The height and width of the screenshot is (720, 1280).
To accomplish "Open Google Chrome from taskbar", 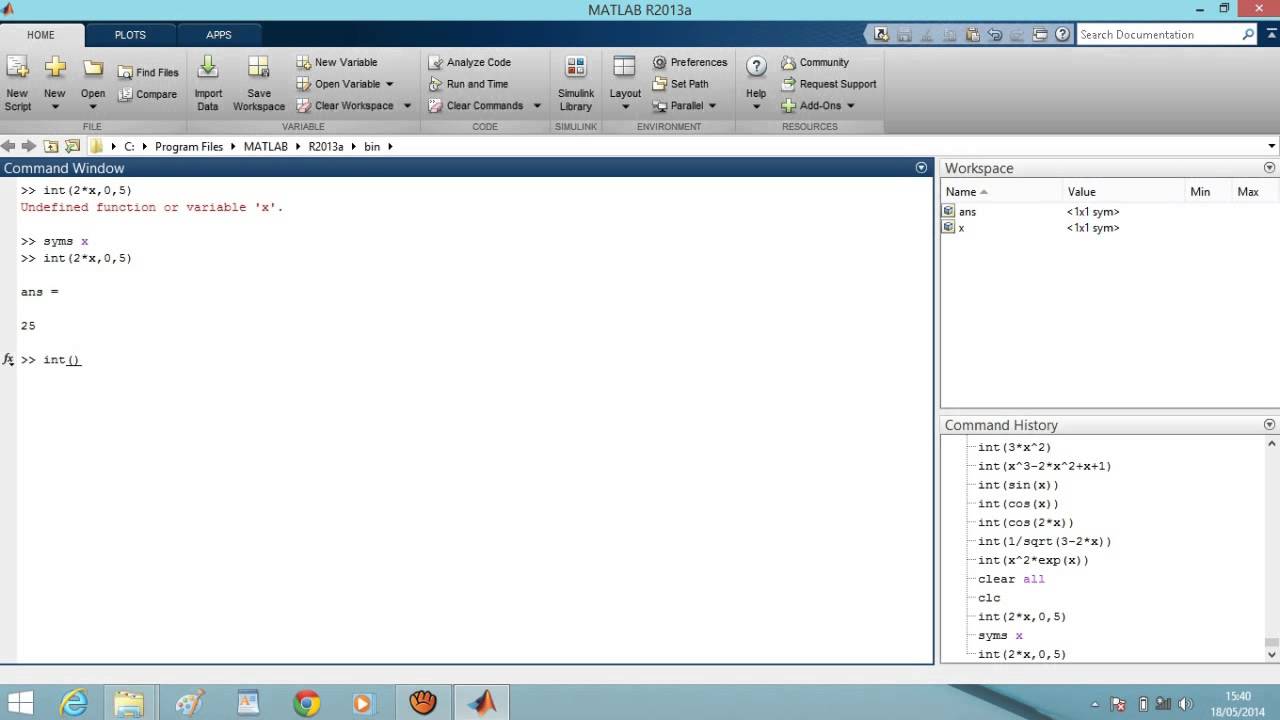I will [307, 703].
